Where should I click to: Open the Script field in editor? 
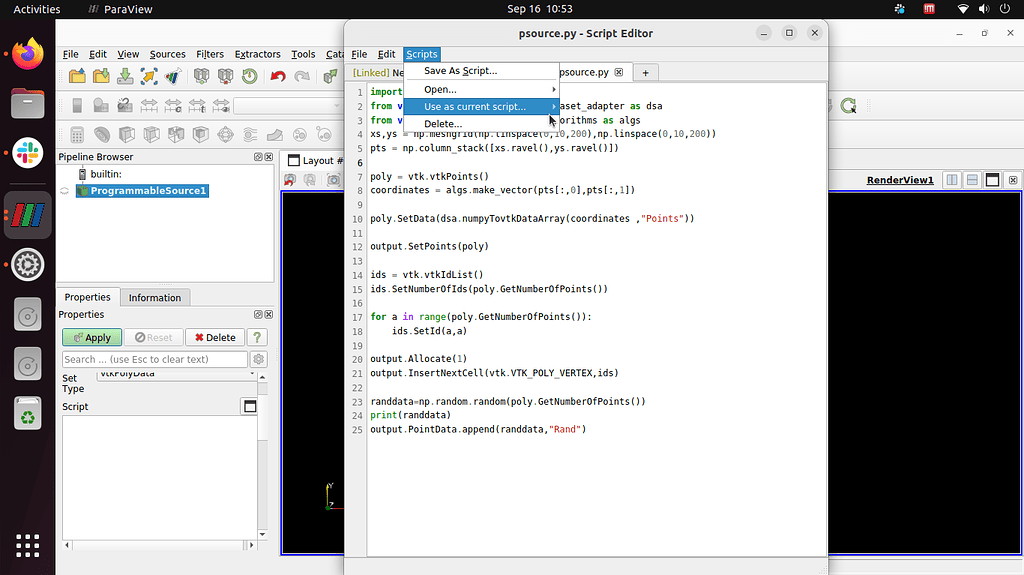point(250,406)
